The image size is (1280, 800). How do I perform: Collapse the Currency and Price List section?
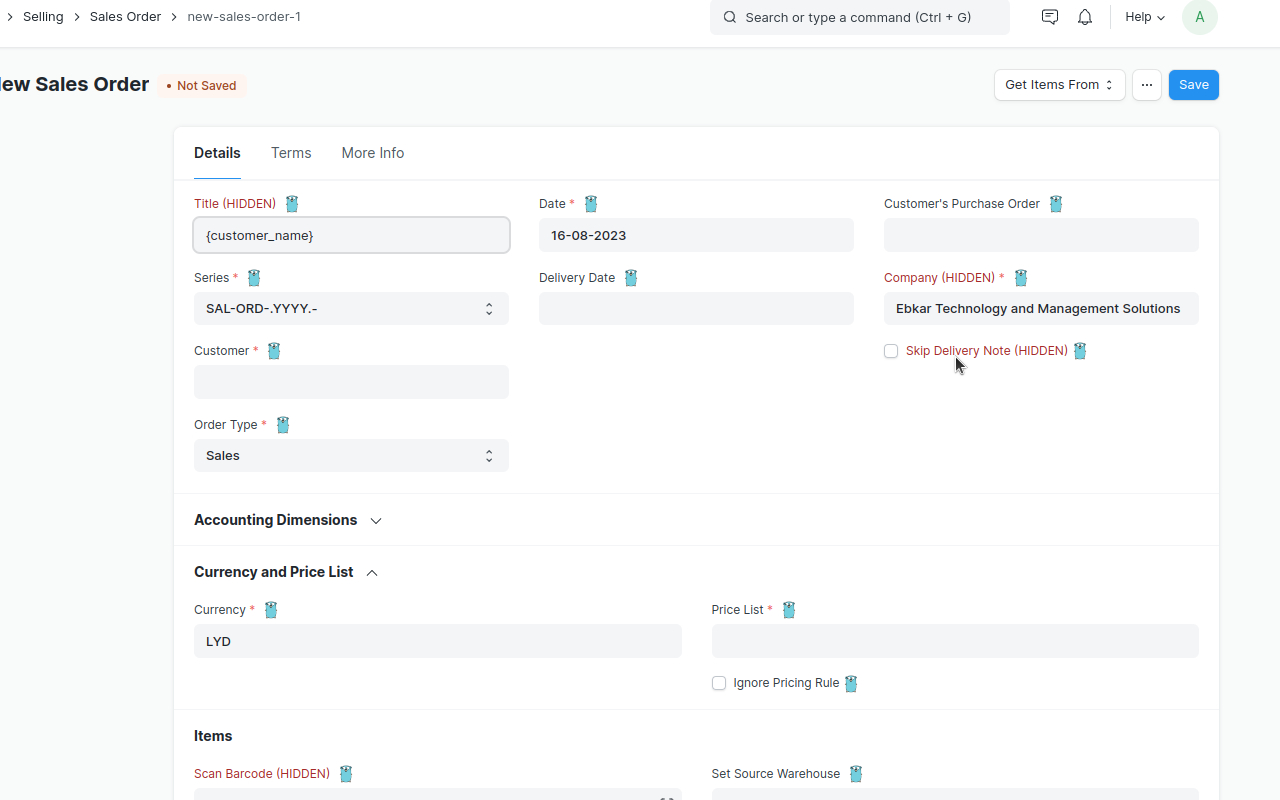tap(286, 572)
